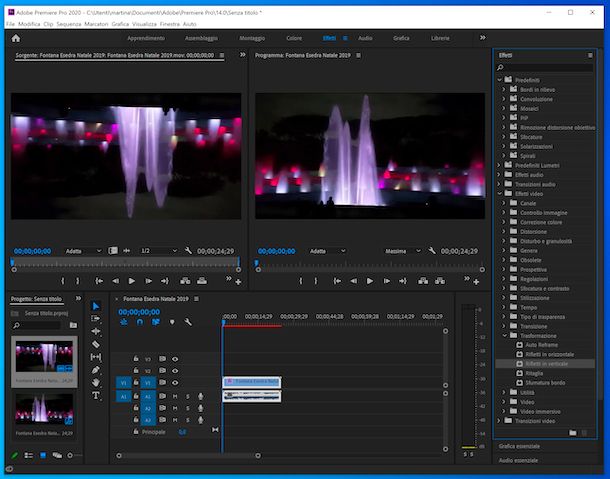Select the Selection tool arrow

96,306
